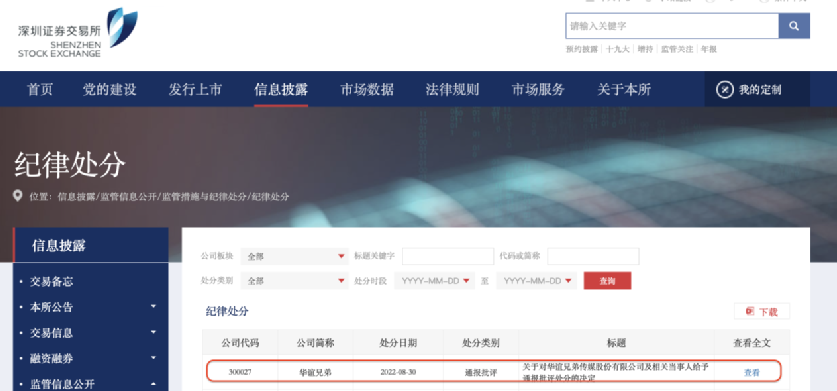Click the 信息披露 sidebar header
The width and height of the screenshot is (837, 391).
tap(90, 245)
